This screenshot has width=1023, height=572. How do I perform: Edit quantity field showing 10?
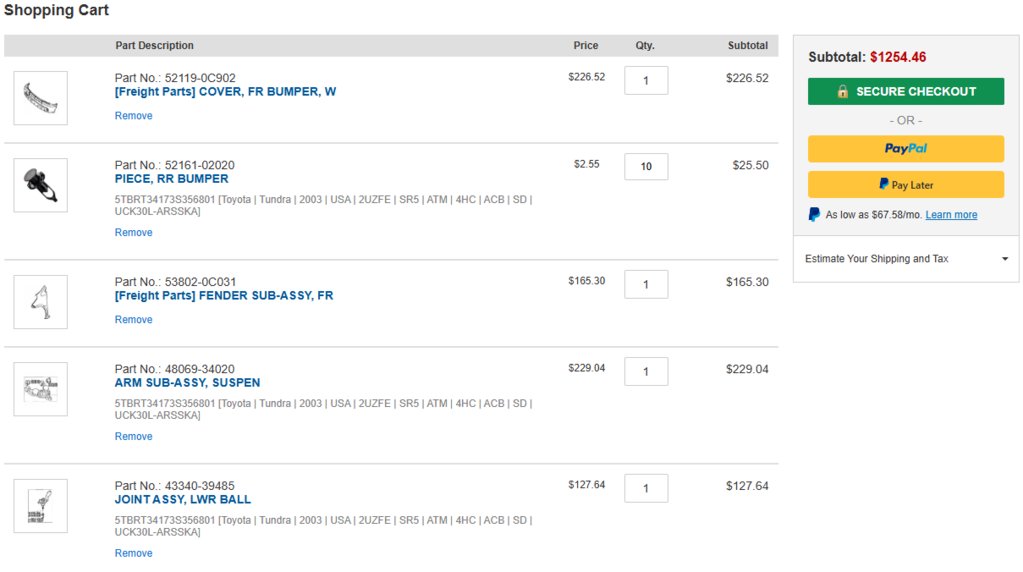tap(646, 166)
